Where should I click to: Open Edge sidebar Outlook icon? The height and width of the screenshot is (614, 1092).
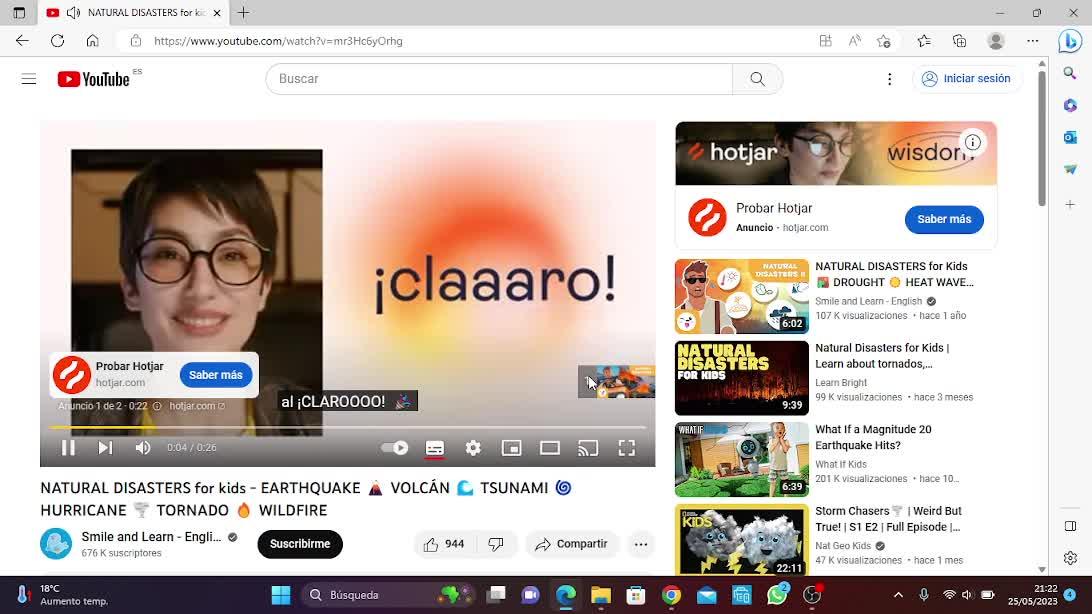[x=1070, y=137]
